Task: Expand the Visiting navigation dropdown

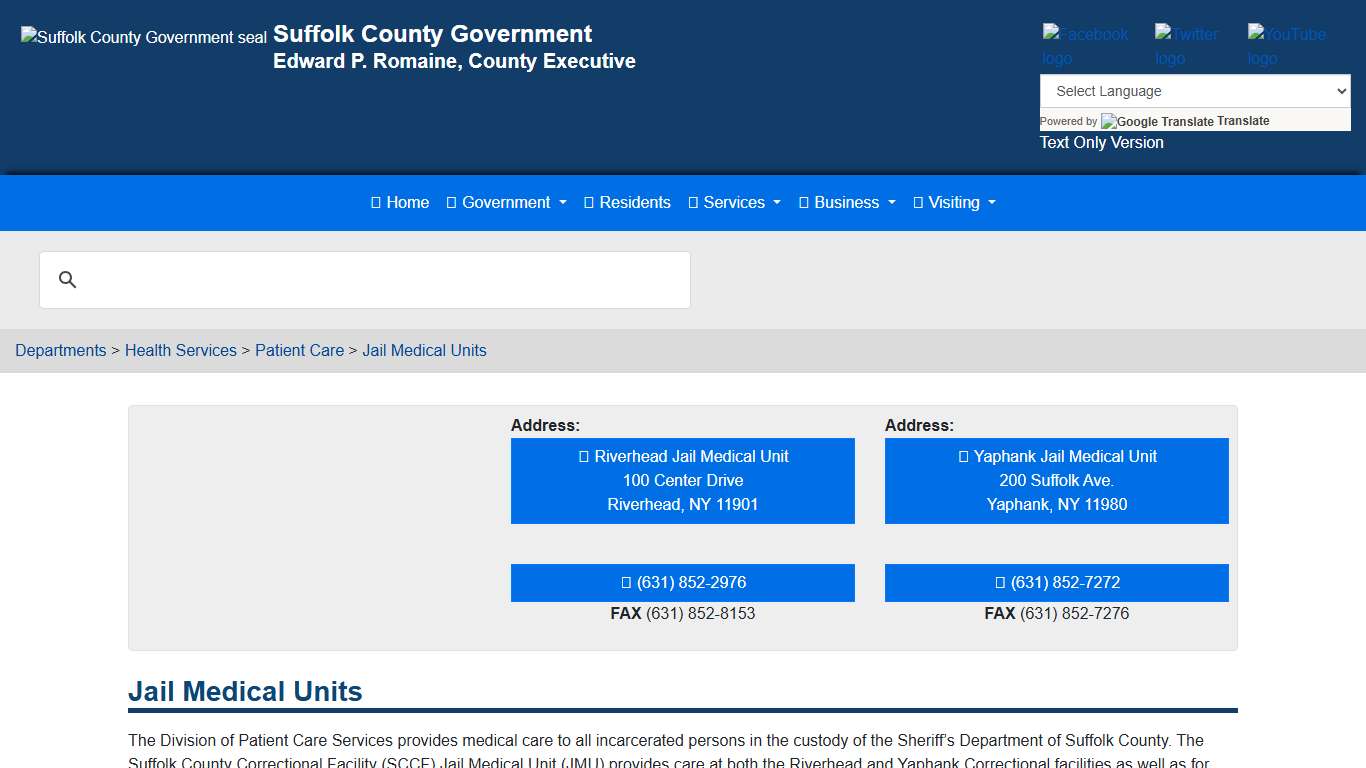Action: 954,203
